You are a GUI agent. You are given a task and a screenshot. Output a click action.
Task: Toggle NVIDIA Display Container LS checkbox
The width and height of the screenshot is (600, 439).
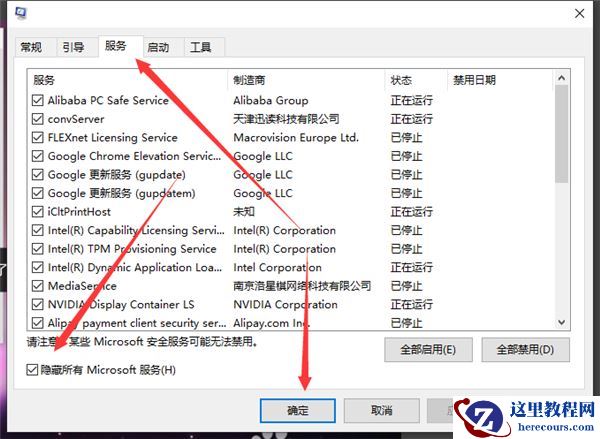(x=38, y=304)
